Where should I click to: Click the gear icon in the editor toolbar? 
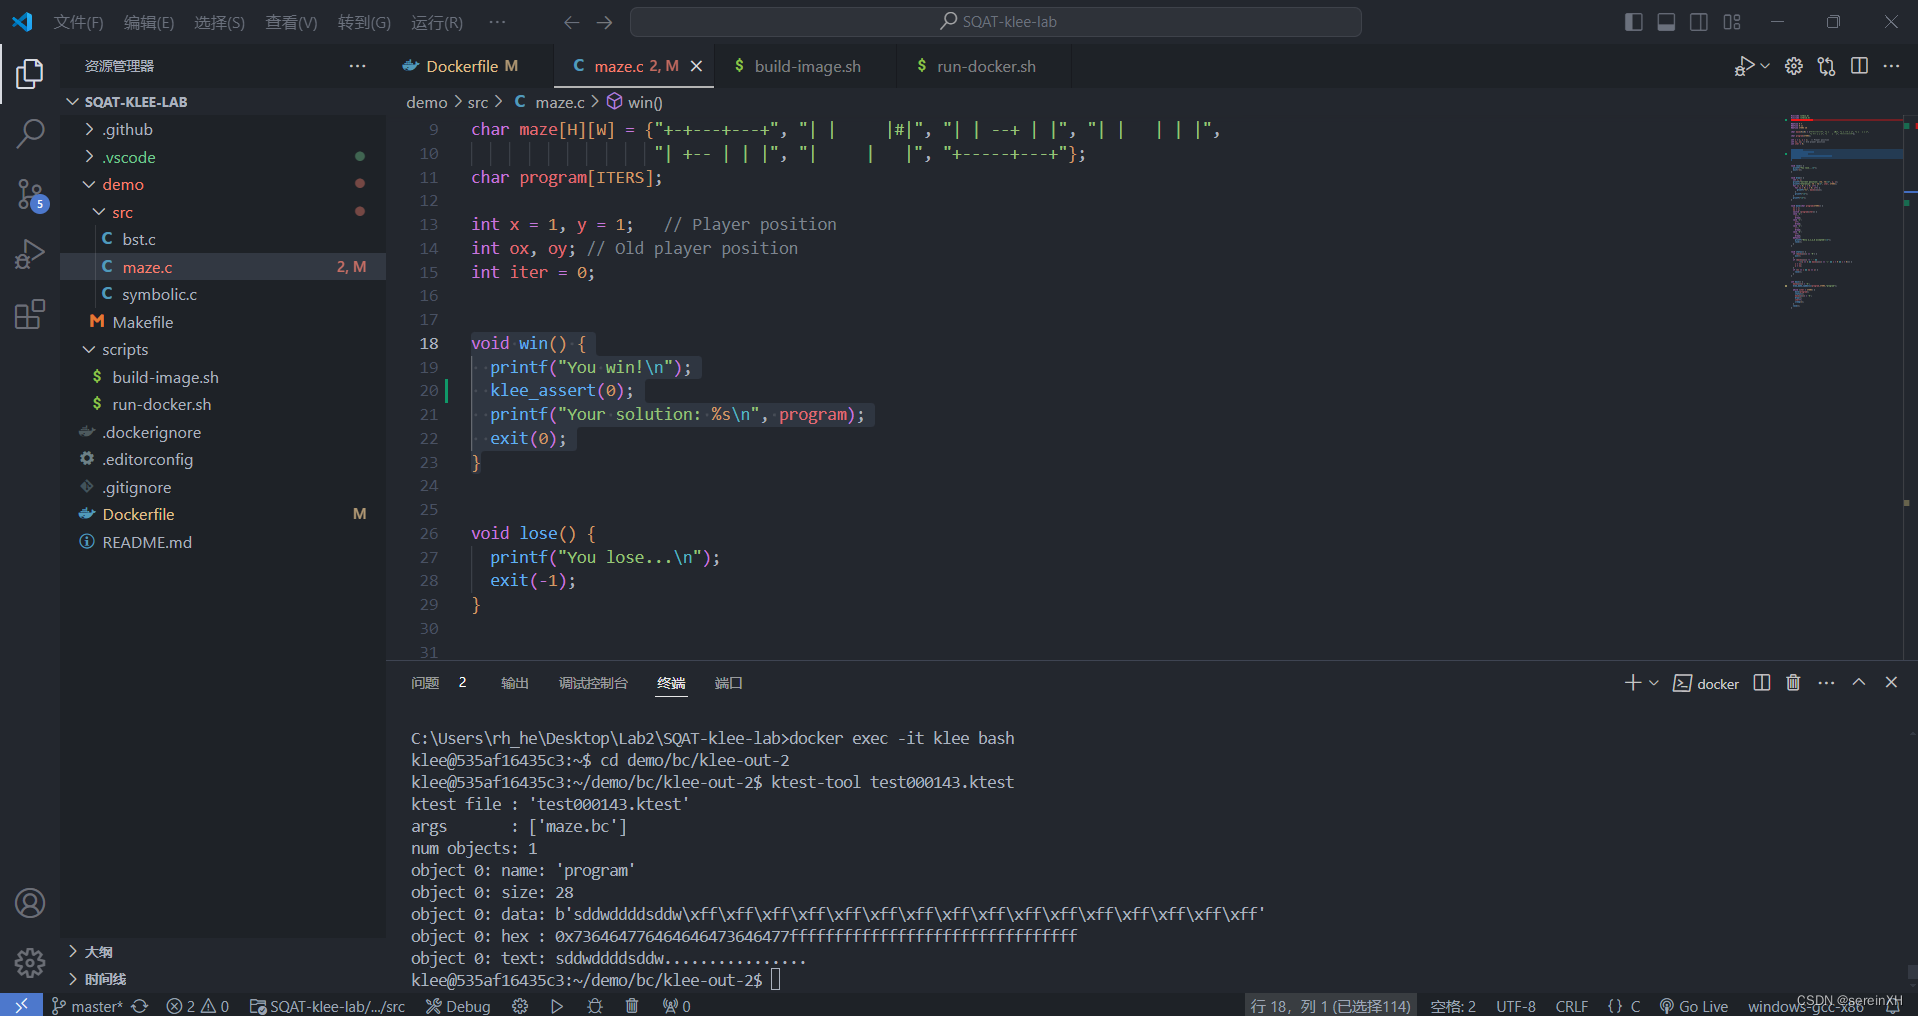(x=1794, y=66)
